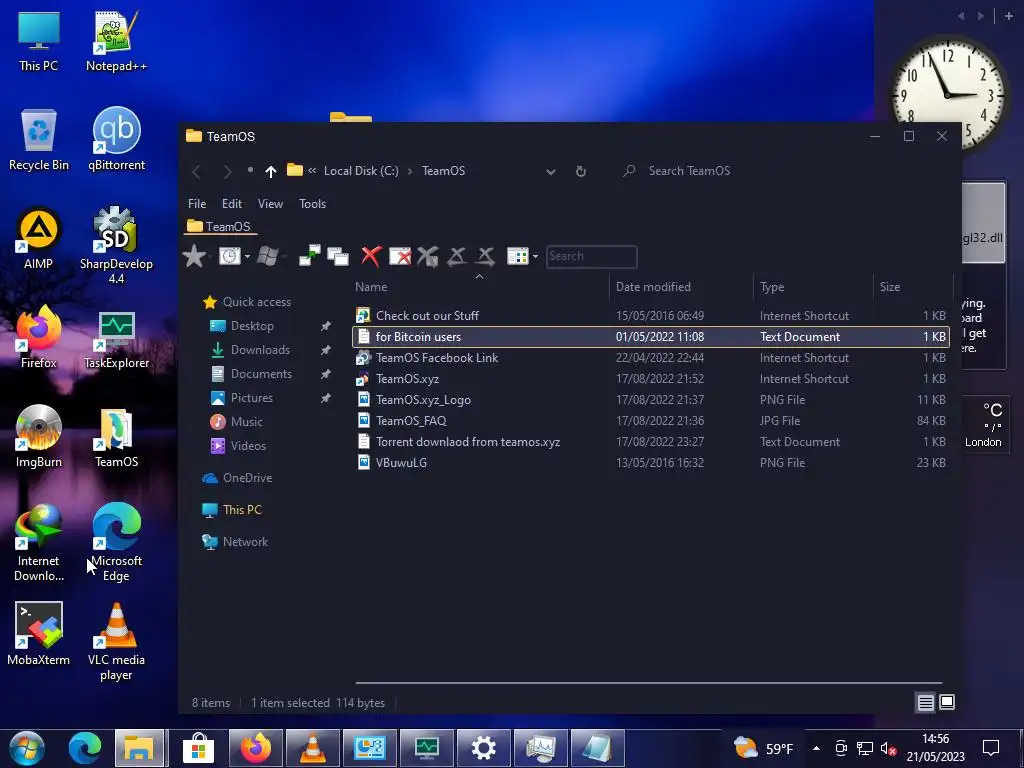Open the Start button orb
The image size is (1024, 768).
pos(27,748)
